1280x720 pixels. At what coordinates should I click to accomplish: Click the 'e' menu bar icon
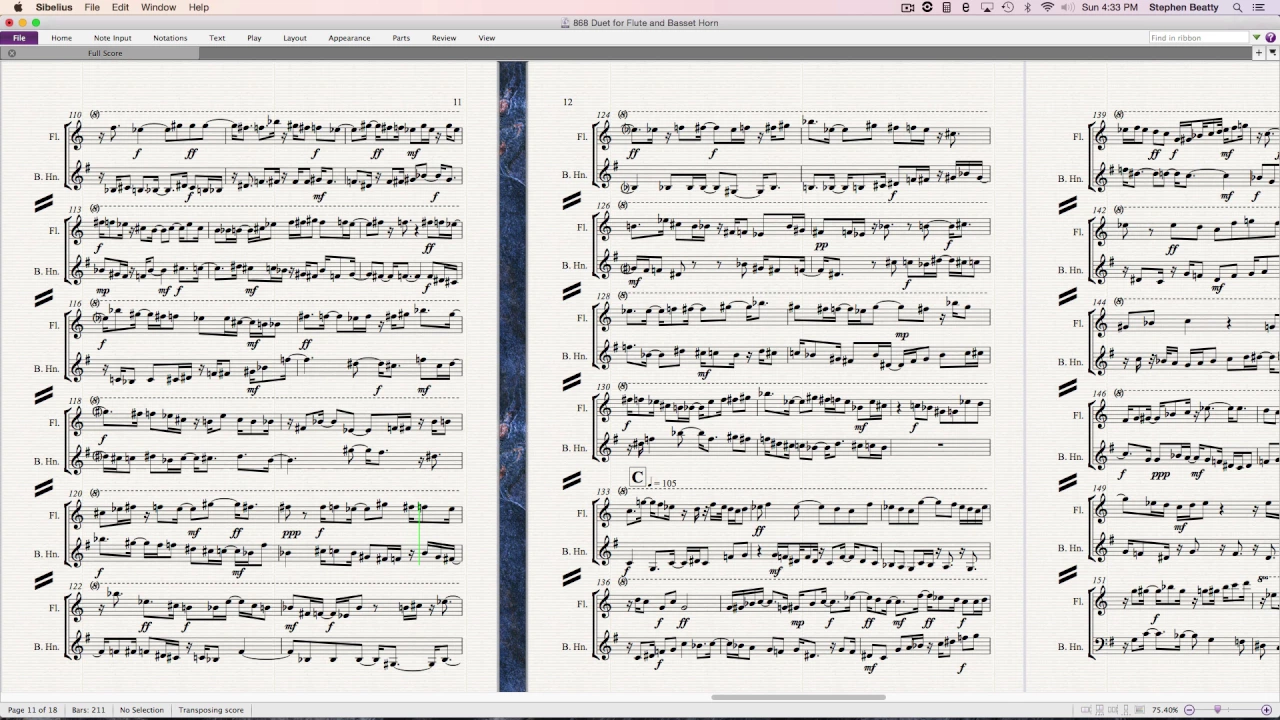(x=966, y=7)
